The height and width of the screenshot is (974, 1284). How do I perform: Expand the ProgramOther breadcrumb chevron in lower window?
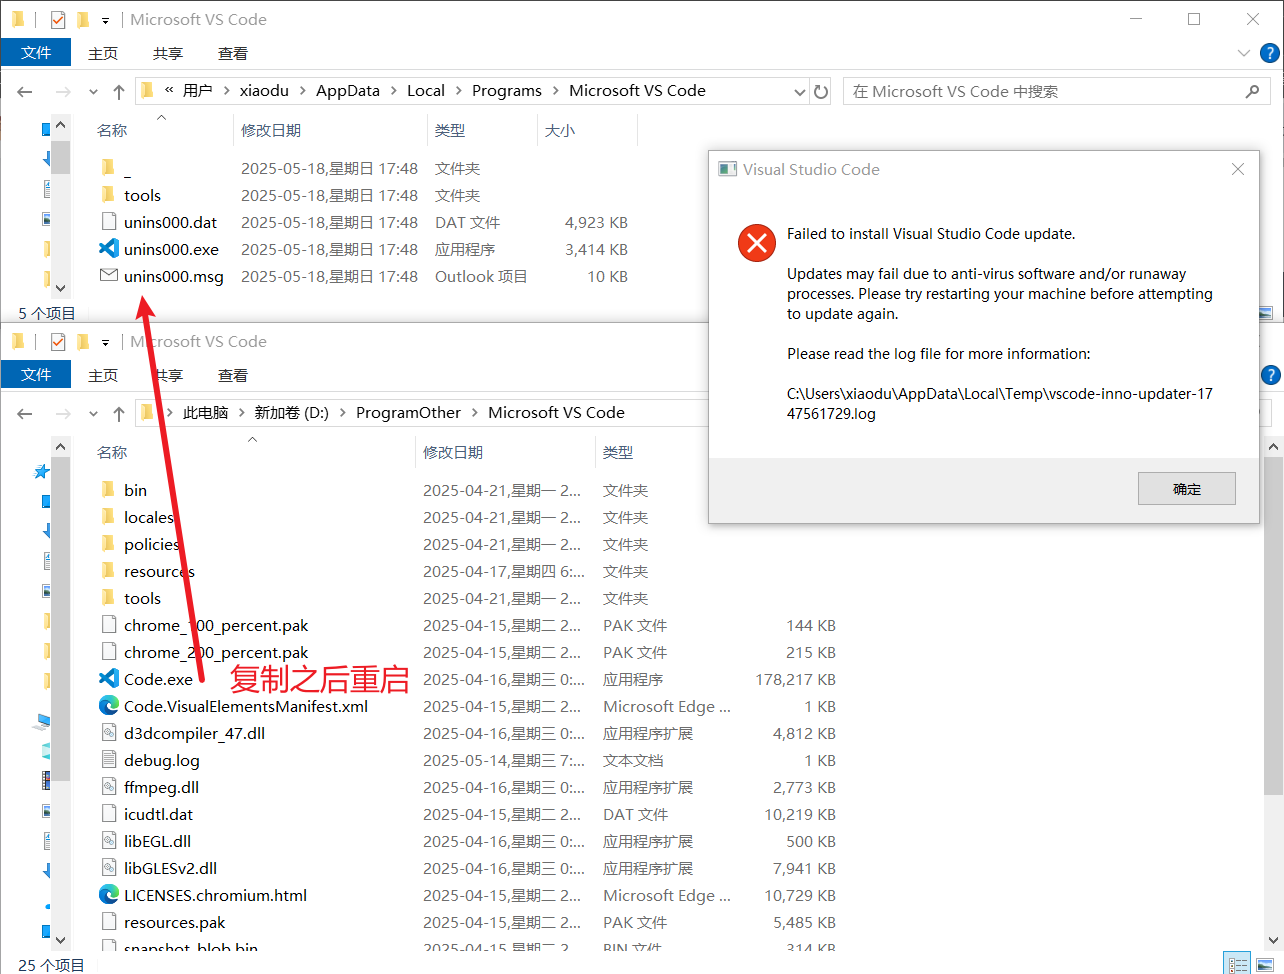point(474,413)
